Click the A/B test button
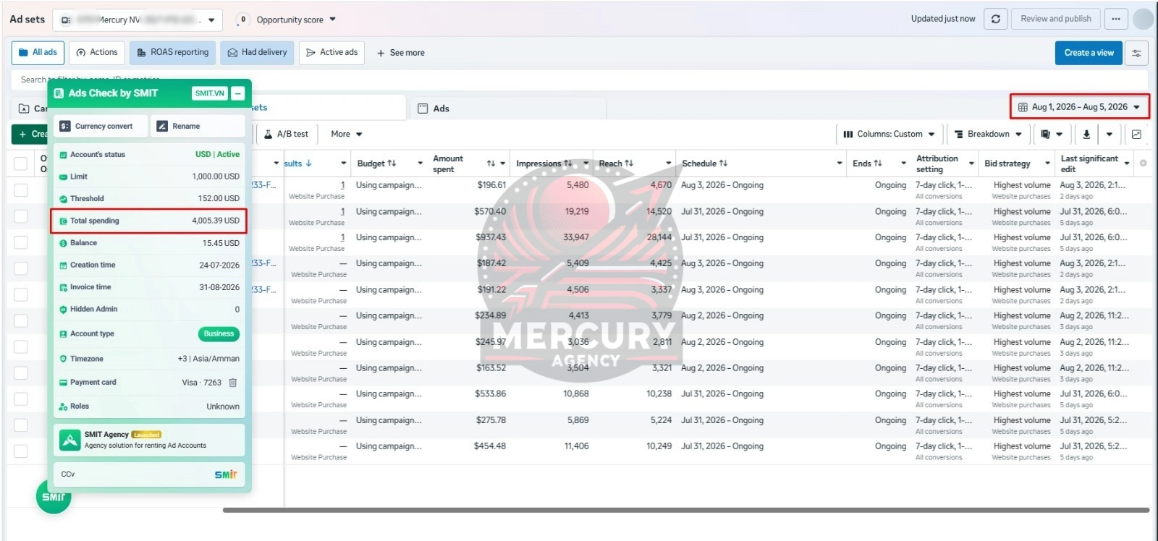This screenshot has width=1158, height=541. click(x=287, y=134)
